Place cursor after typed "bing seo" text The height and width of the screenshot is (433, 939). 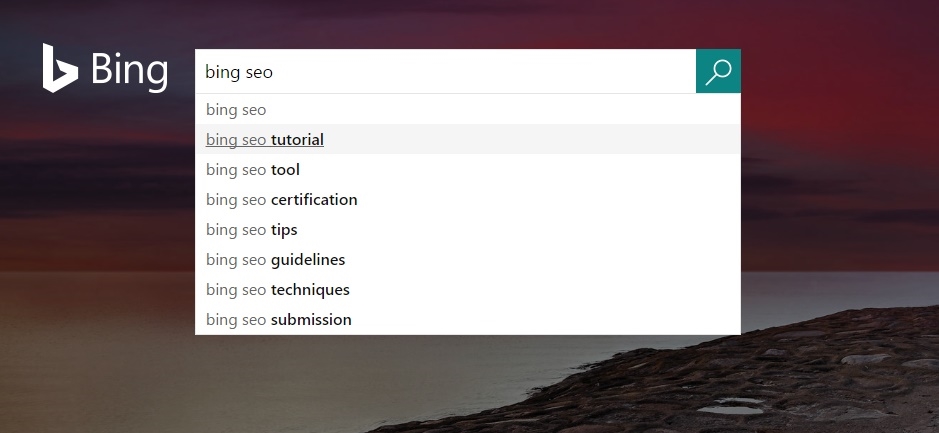(274, 72)
